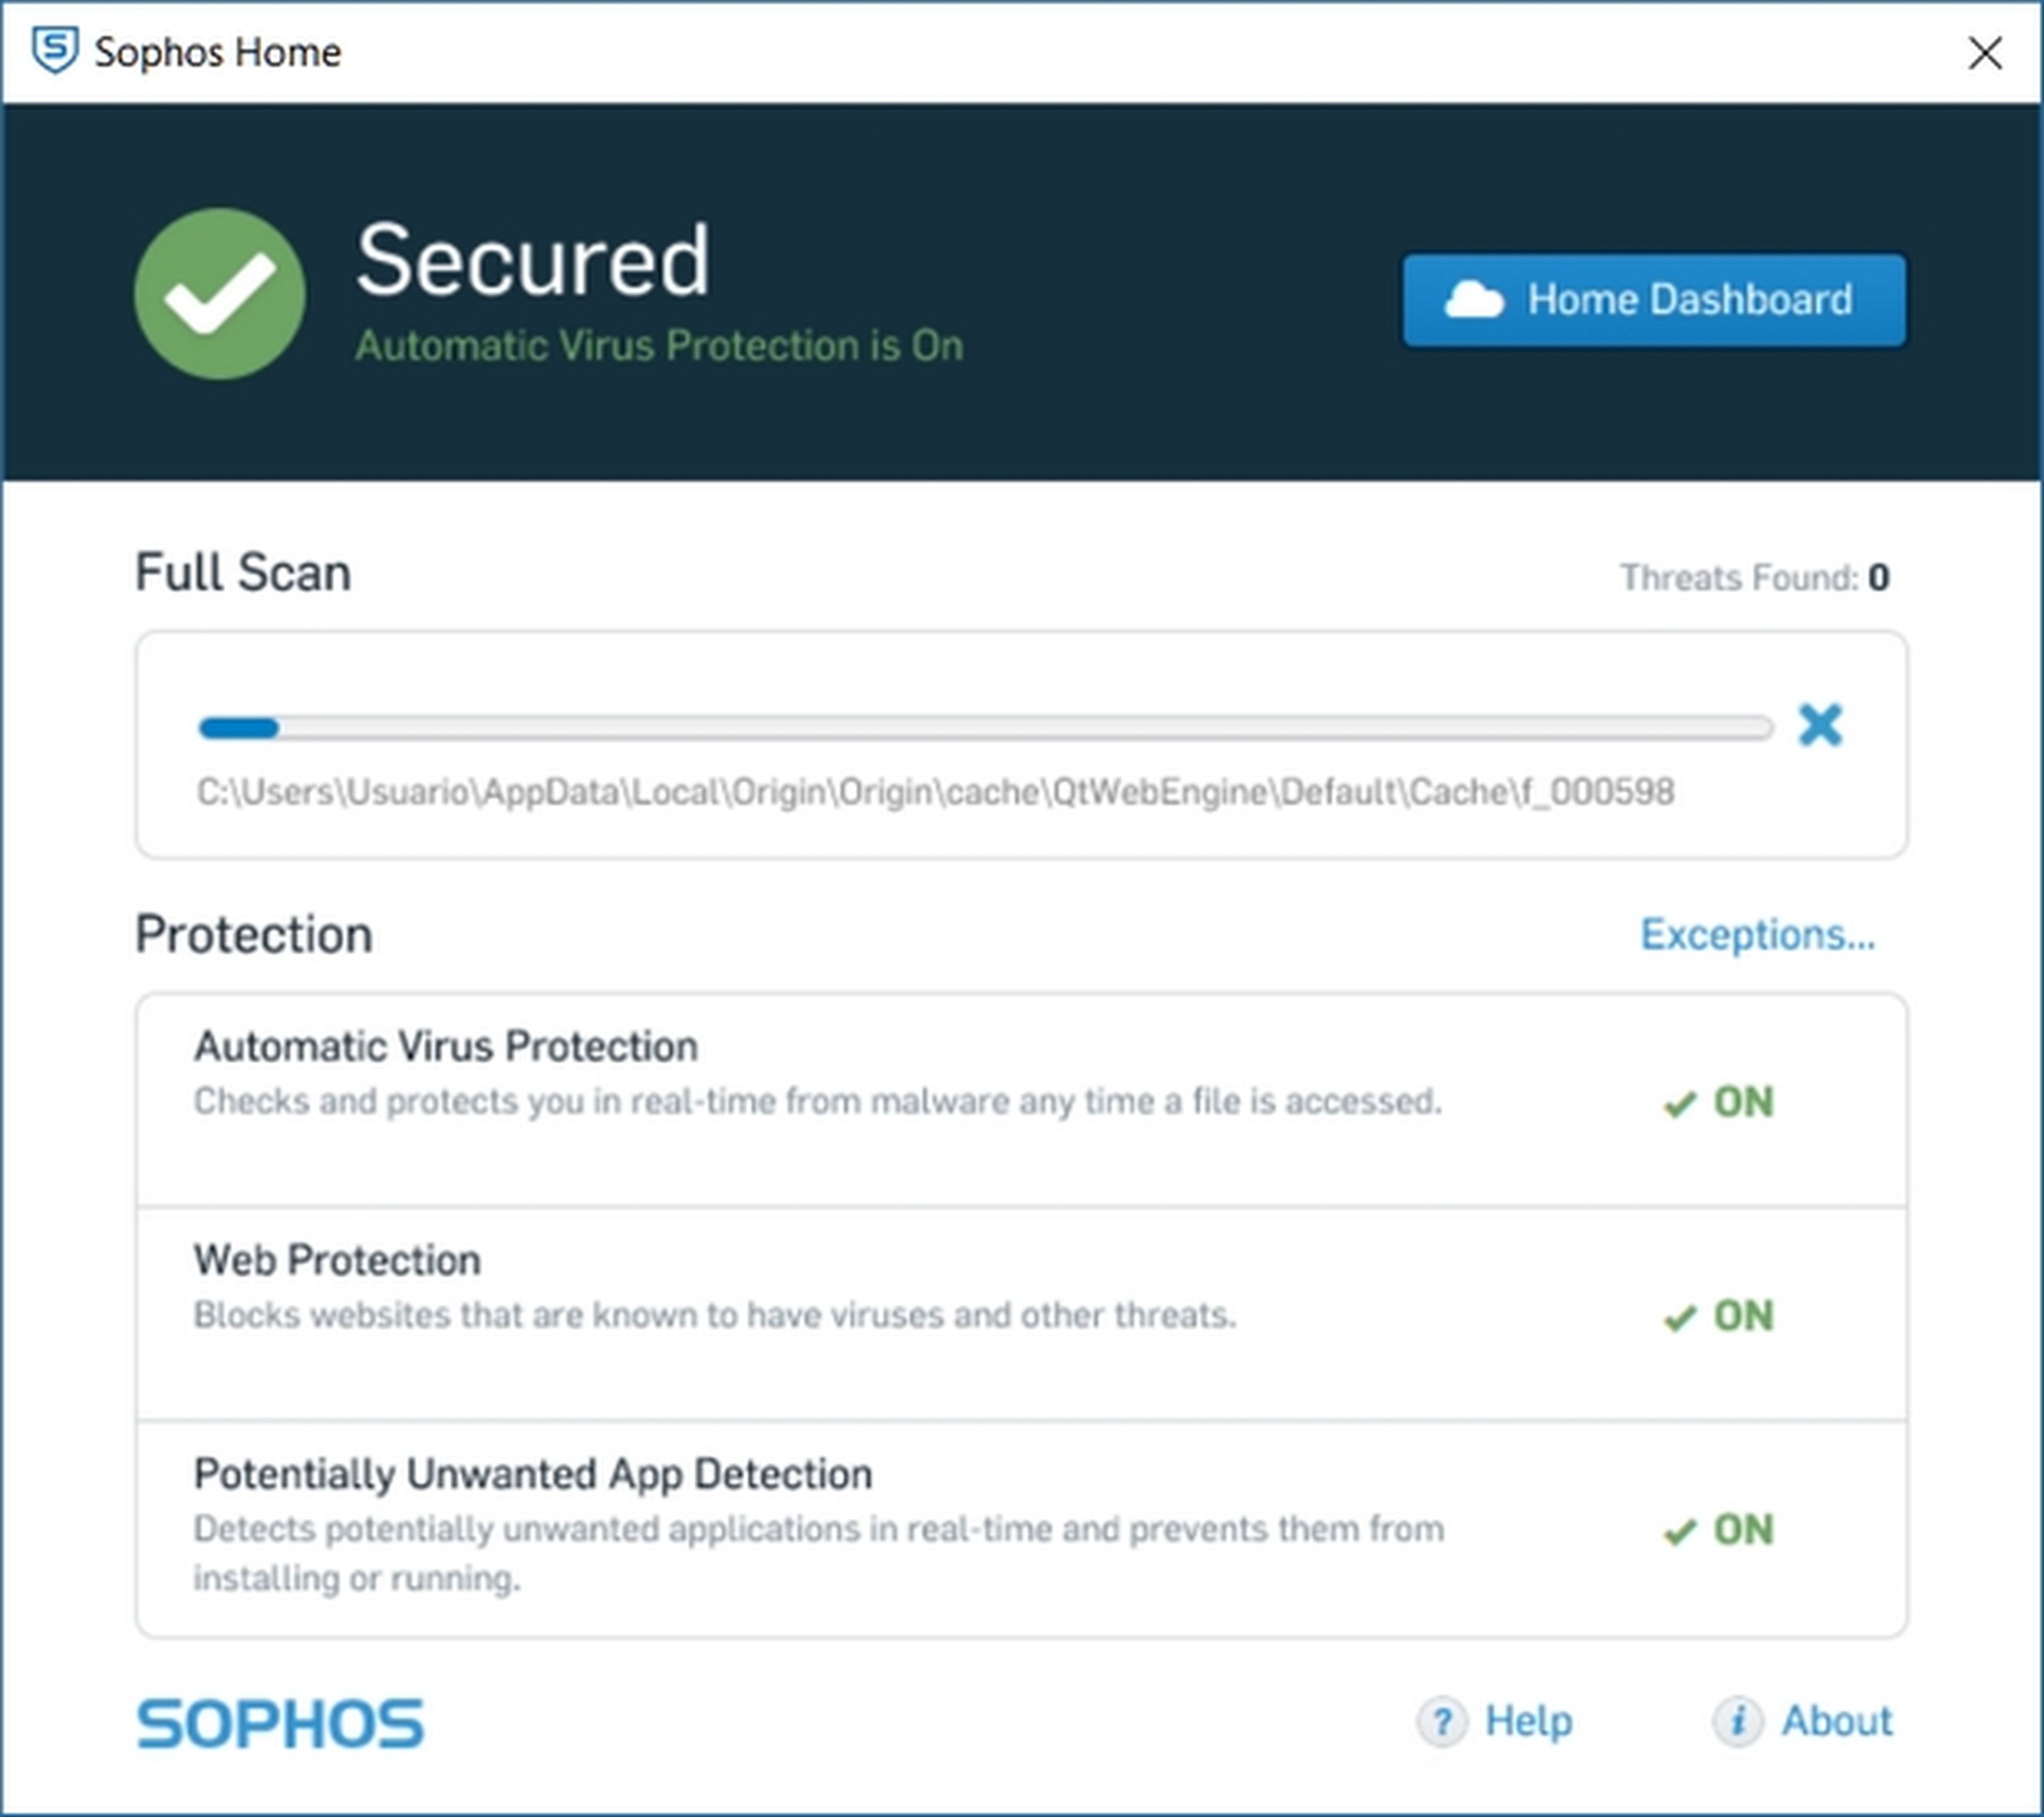Click the green Secured checkmark icon

pos(220,294)
